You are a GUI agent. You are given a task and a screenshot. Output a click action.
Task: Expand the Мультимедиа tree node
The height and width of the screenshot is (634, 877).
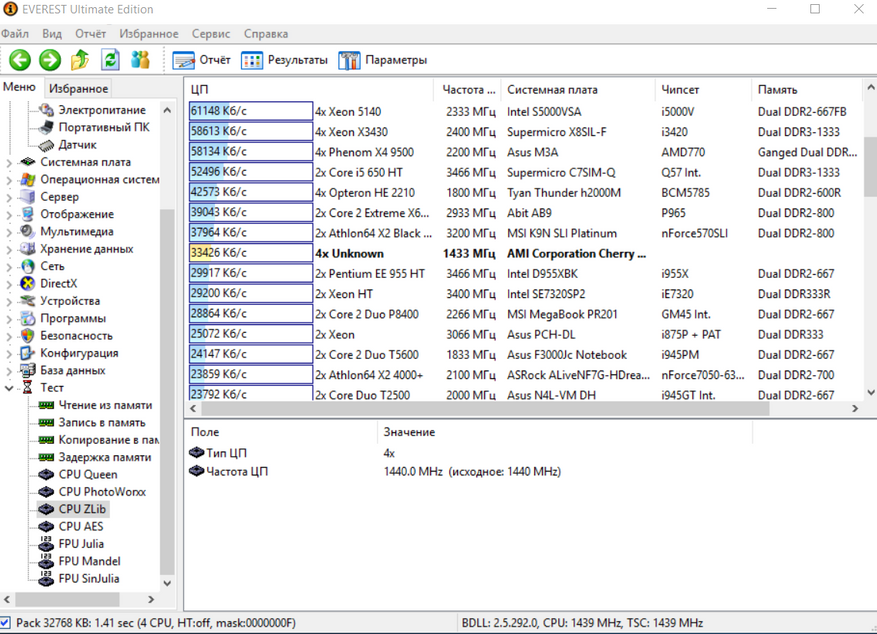(x=10, y=232)
